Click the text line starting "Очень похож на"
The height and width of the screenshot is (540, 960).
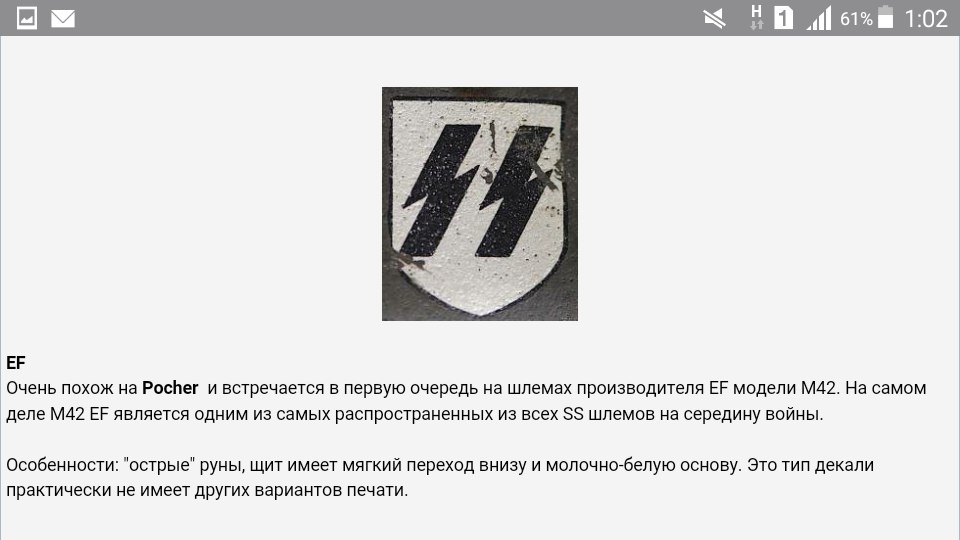(x=466, y=388)
